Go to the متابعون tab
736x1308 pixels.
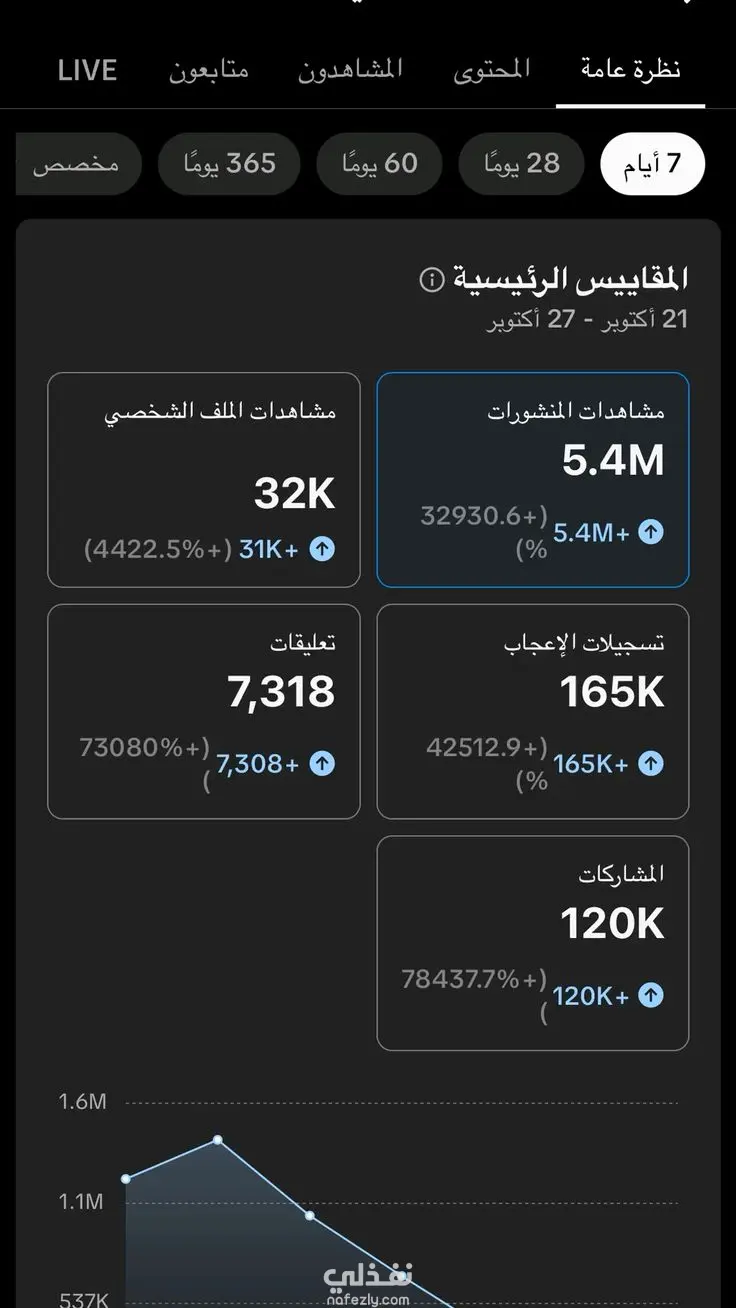coord(208,70)
